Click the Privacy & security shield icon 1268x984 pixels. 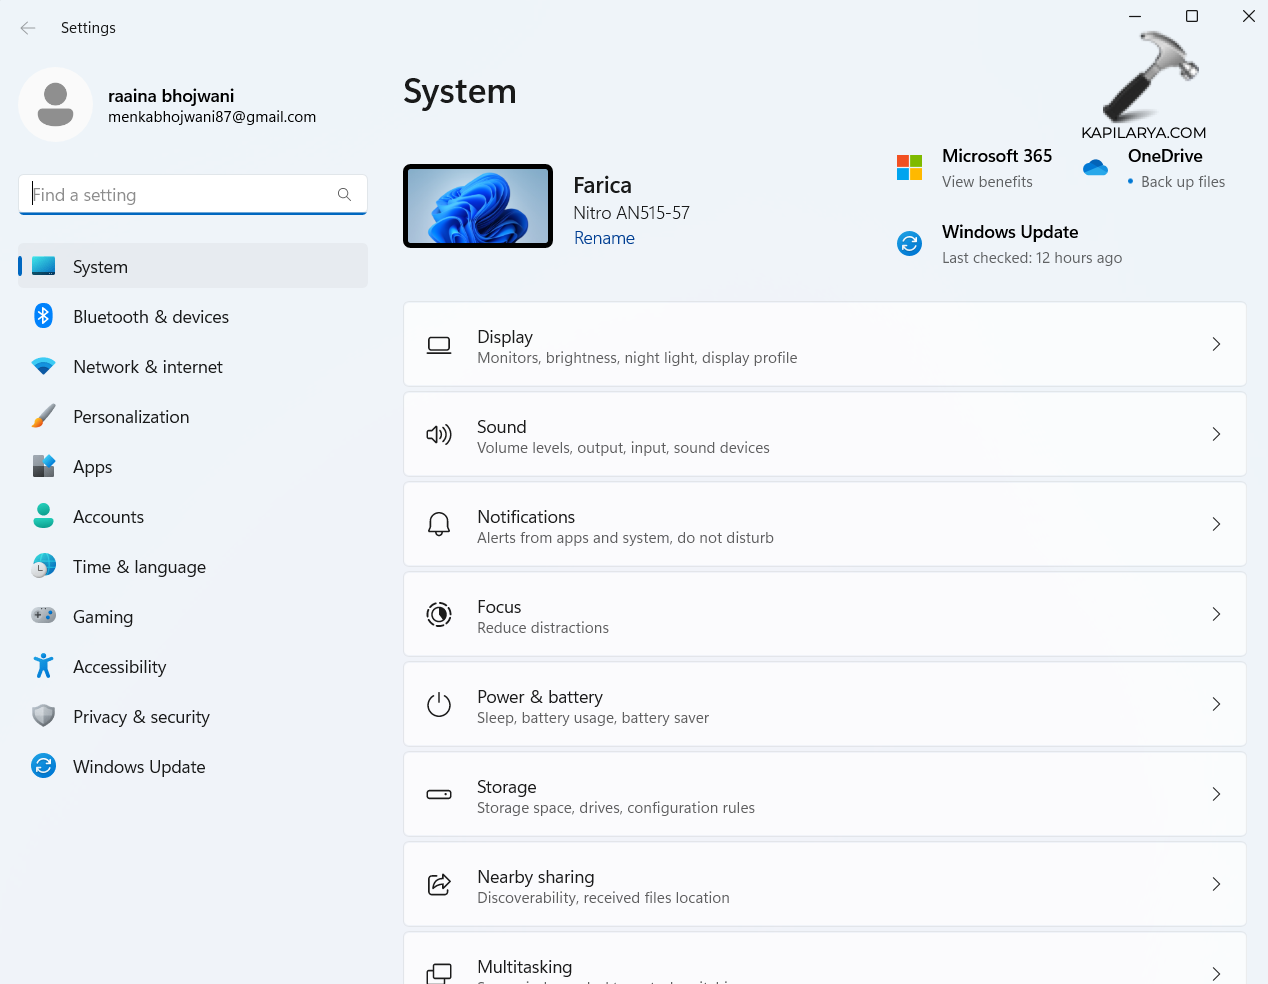pos(43,716)
